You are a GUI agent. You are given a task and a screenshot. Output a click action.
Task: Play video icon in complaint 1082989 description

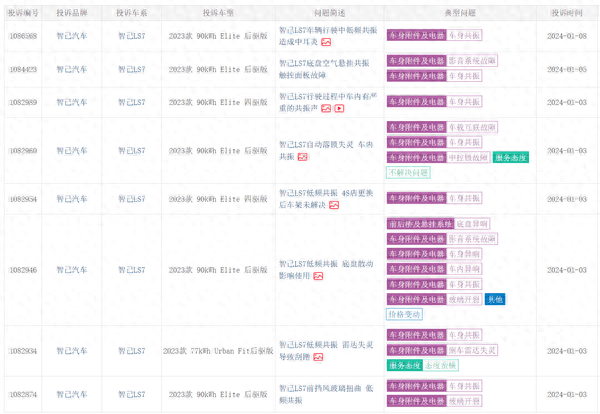(339, 108)
